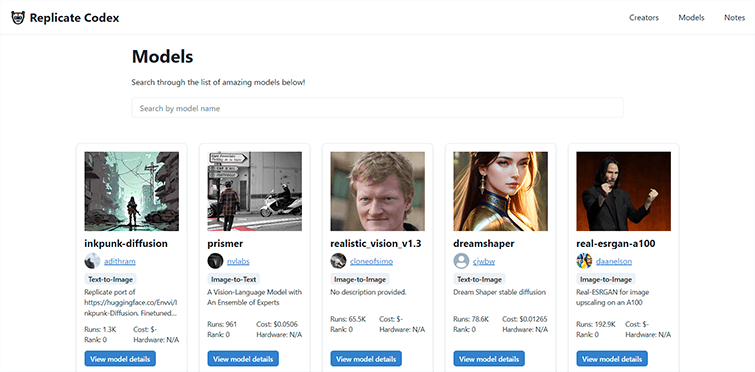755x372 pixels.
Task: Click the Text-to-Image tag on inkpunk-diffusion
Action: (x=111, y=279)
